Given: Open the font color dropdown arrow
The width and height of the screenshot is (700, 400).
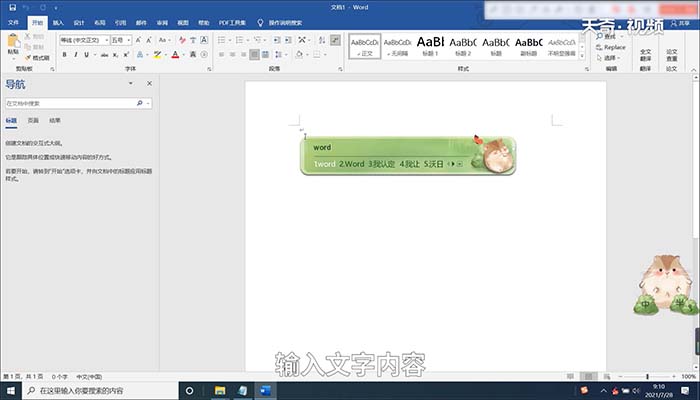Looking at the screenshot, I should pos(183,55).
